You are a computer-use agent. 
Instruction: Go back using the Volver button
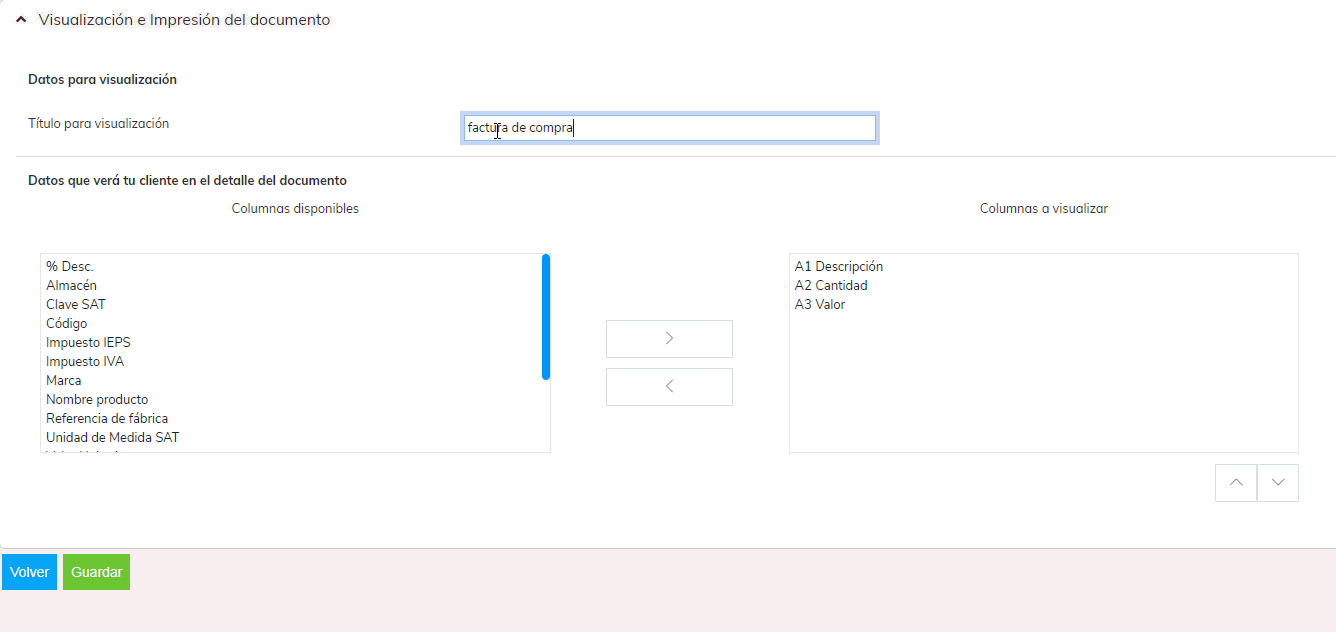[29, 572]
